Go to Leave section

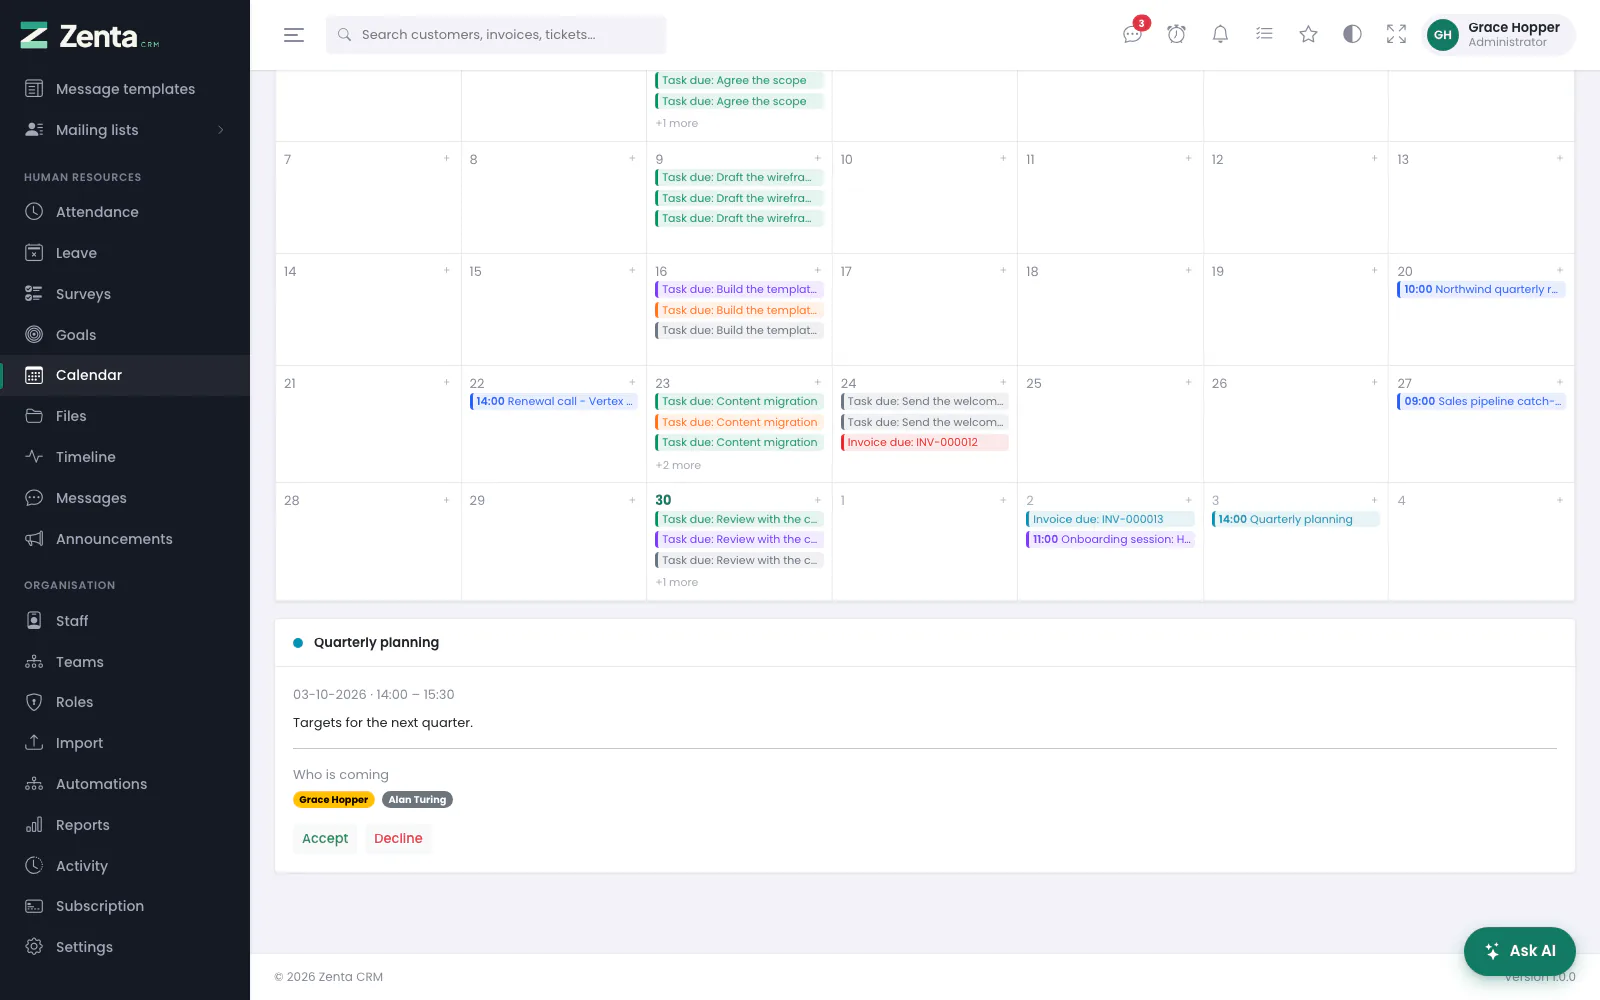coord(125,253)
